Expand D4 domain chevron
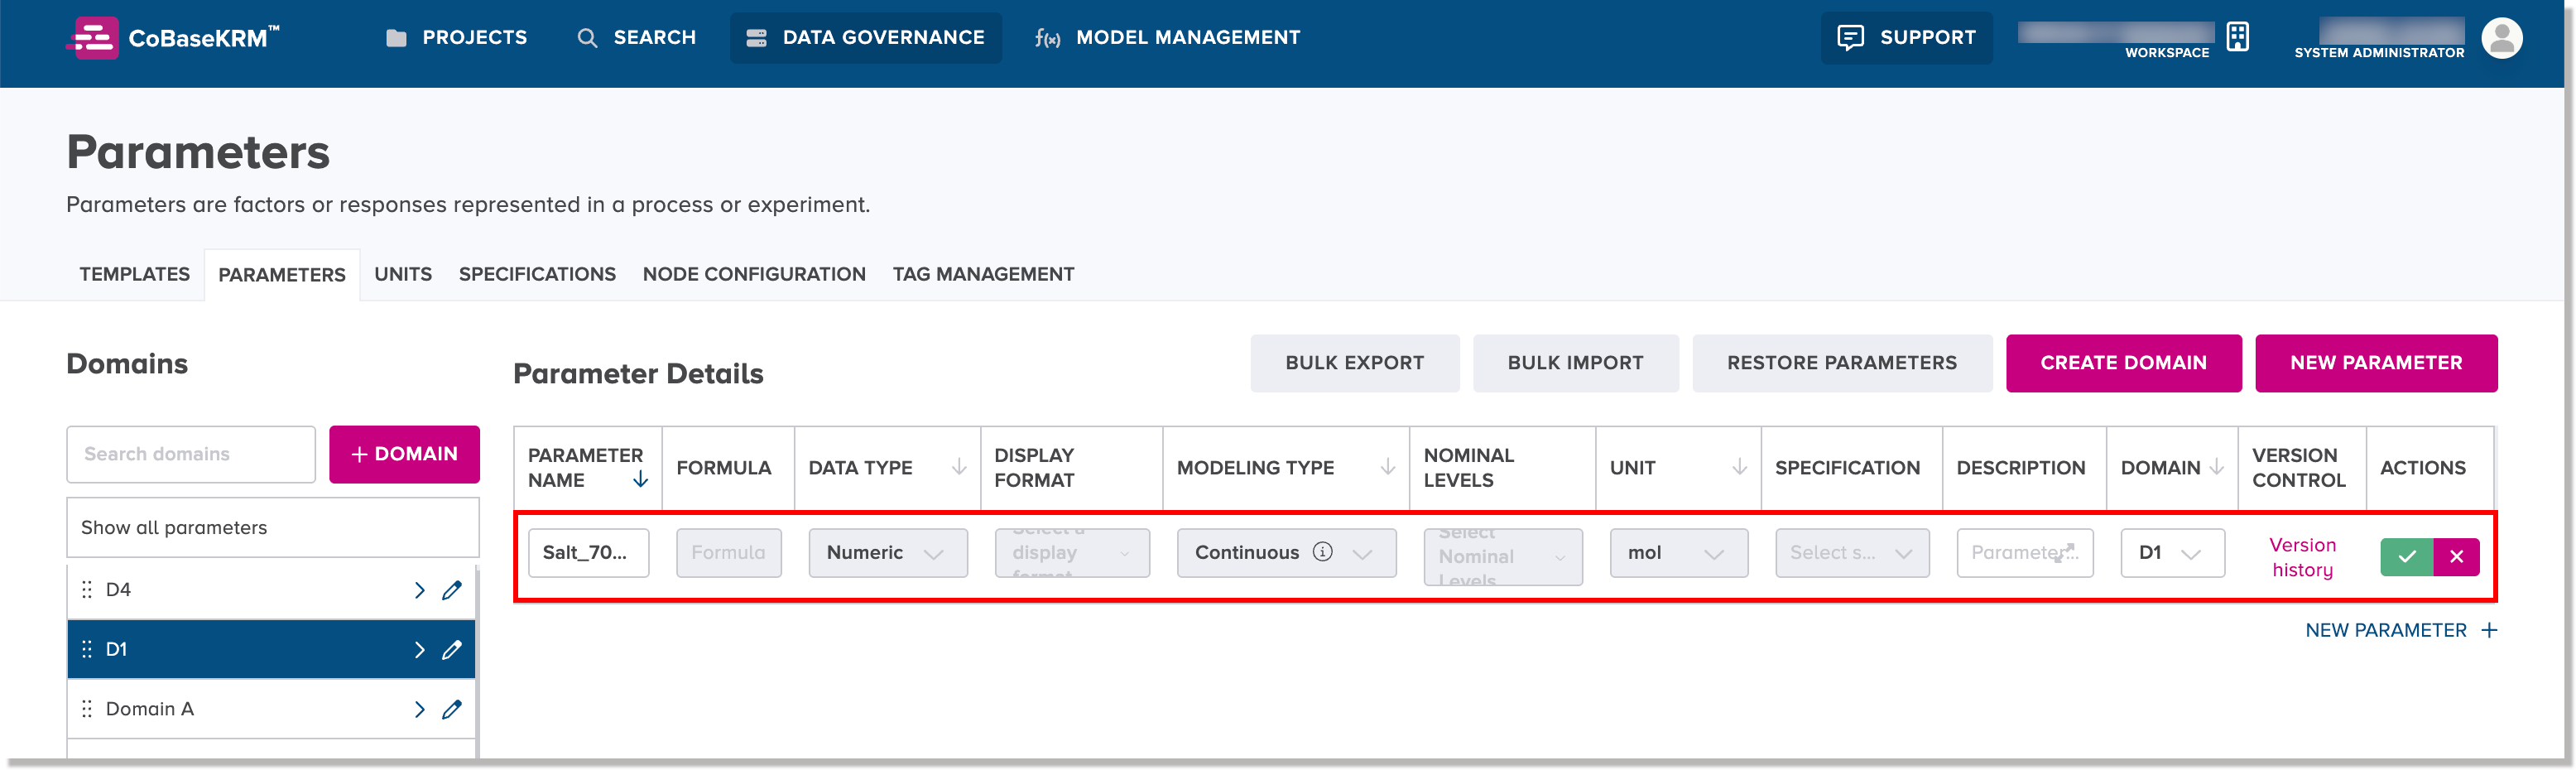 pos(419,590)
